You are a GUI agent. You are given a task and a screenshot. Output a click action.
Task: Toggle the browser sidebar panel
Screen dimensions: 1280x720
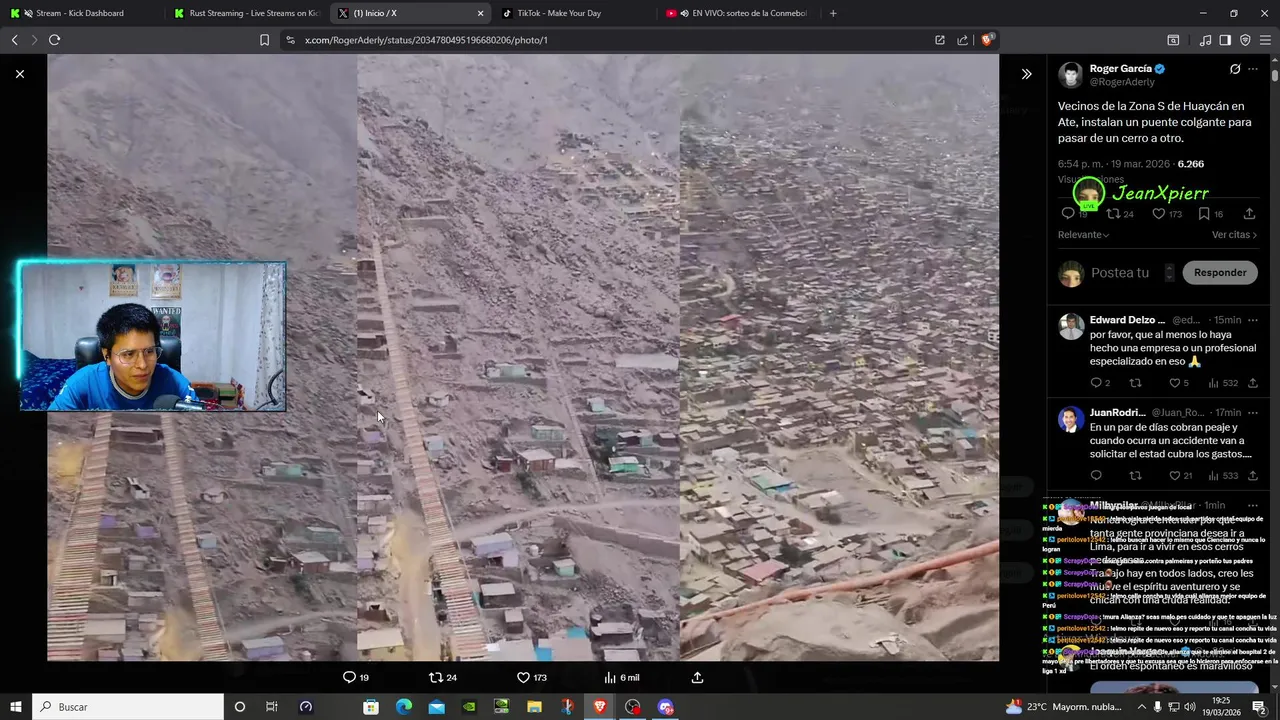pos(1225,40)
